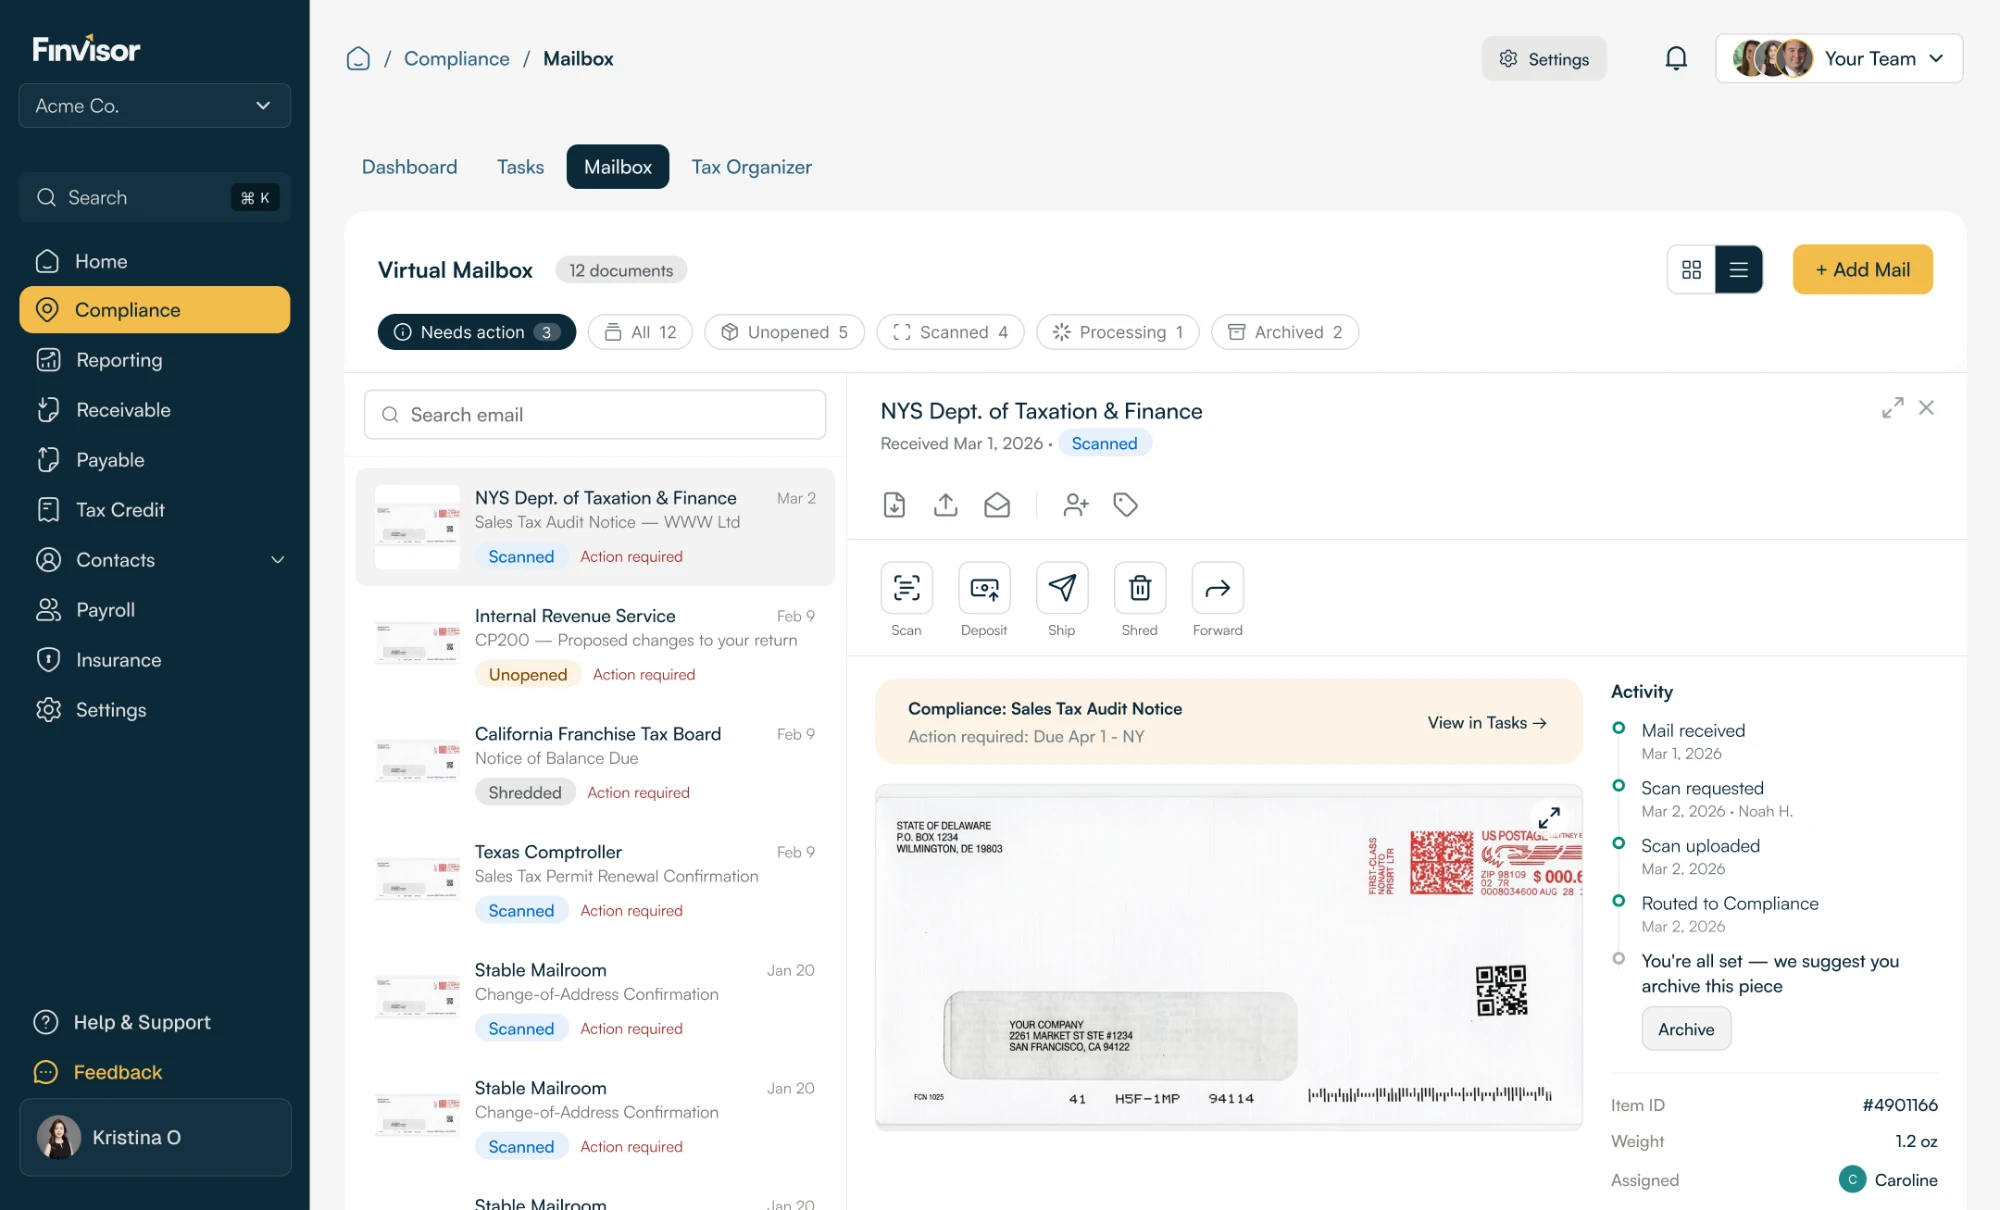Open the Internal Revenue Service mail item
Screen dimensions: 2000x1210
595,645
